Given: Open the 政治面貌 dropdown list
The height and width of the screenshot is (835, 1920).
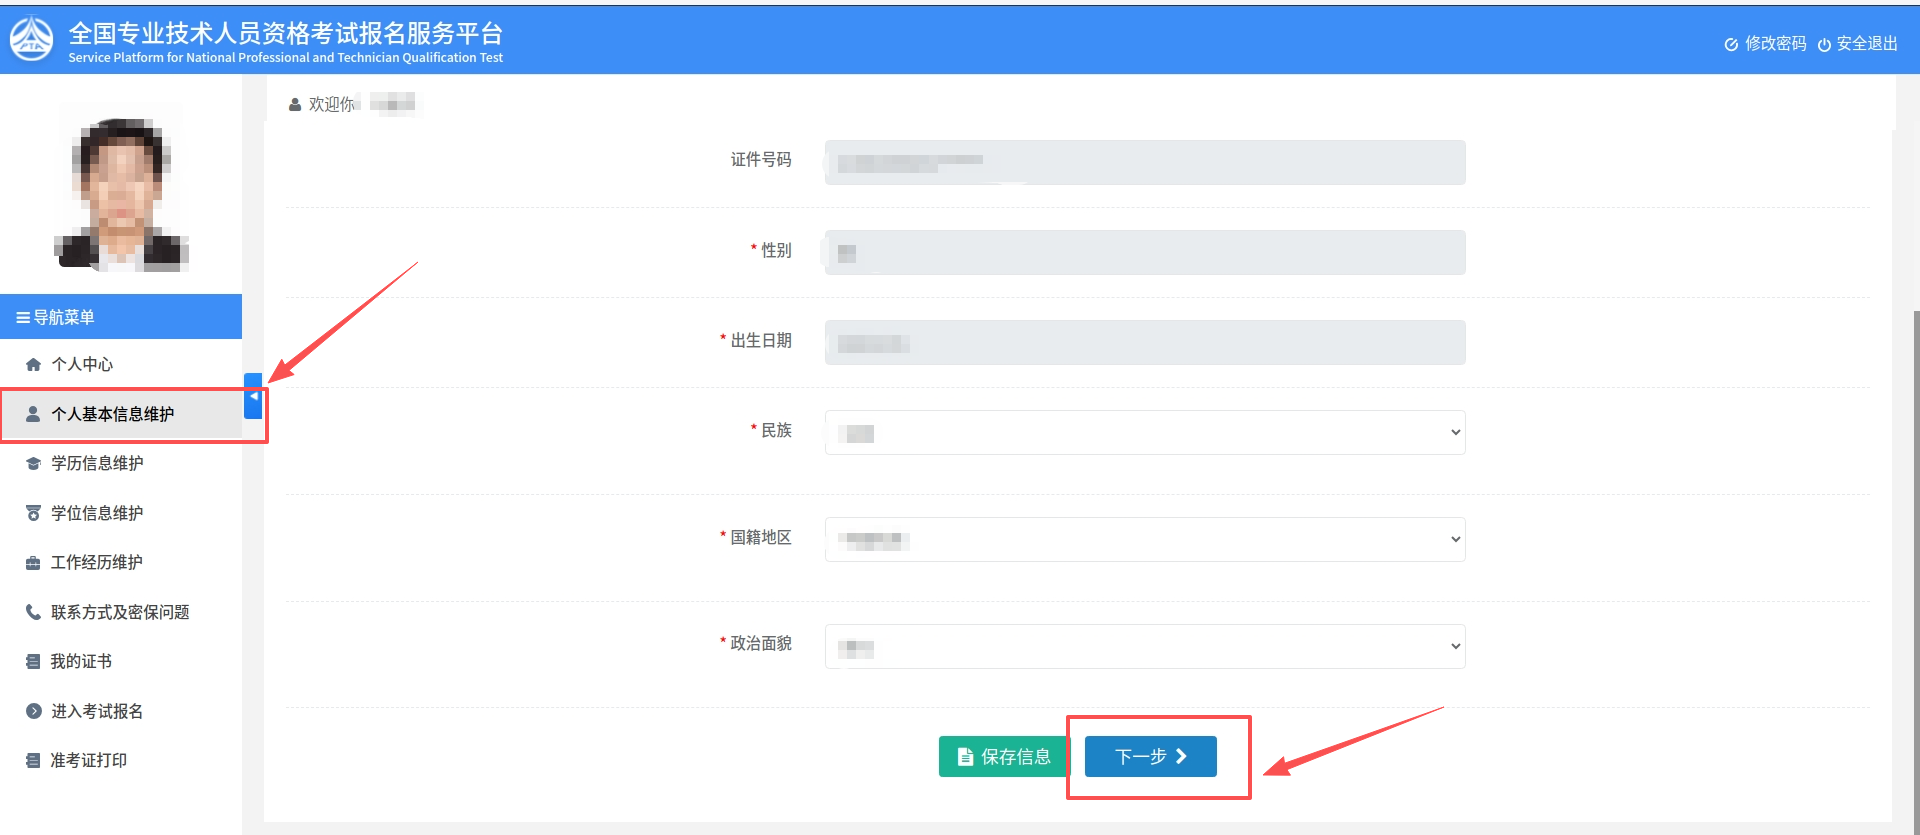Looking at the screenshot, I should point(1144,647).
